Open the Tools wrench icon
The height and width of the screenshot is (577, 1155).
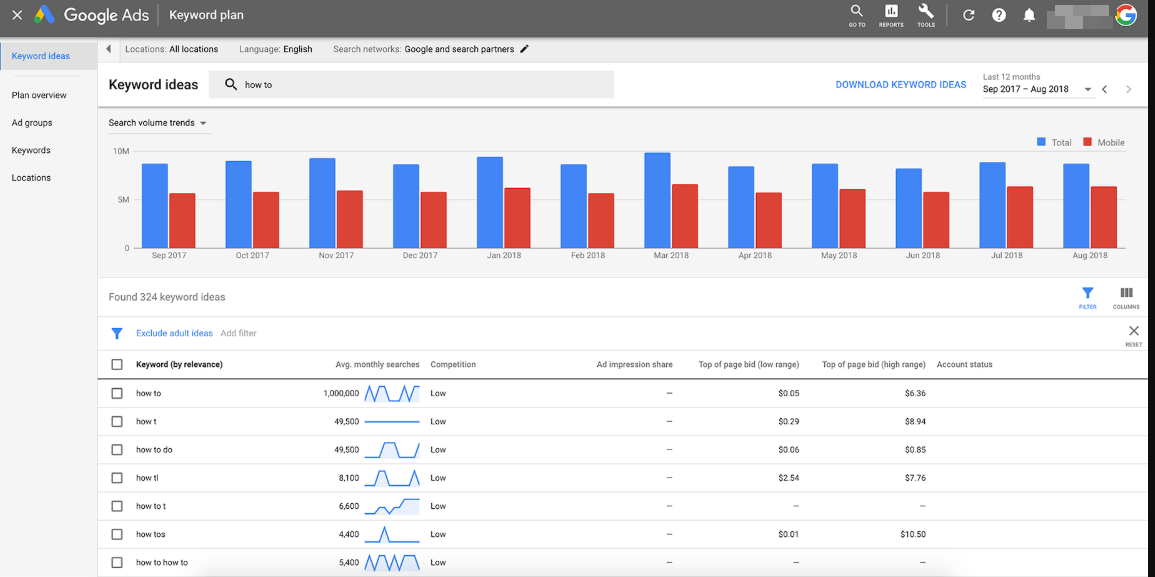pyautogui.click(x=926, y=14)
